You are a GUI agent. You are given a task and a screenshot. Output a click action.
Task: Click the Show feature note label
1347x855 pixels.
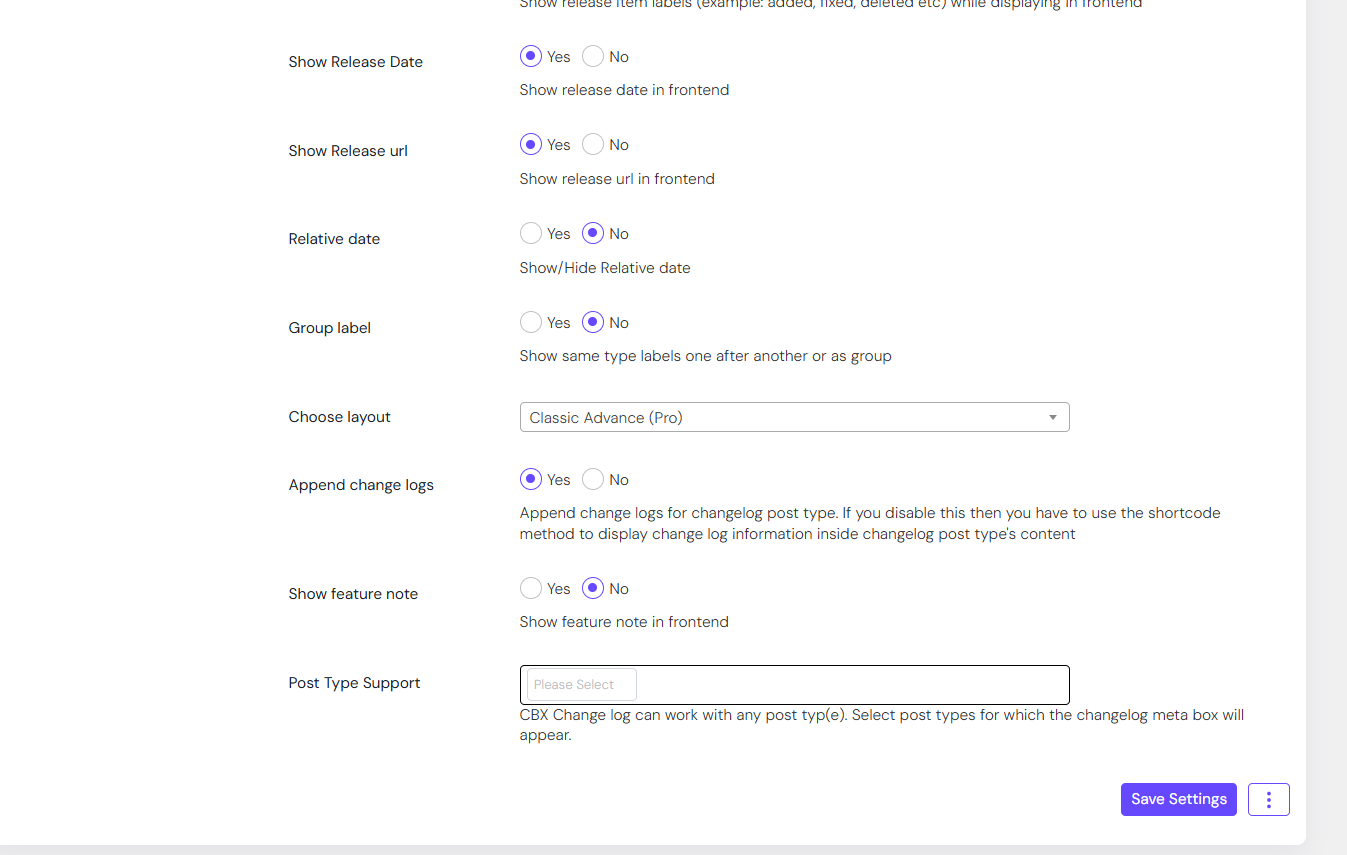(353, 594)
